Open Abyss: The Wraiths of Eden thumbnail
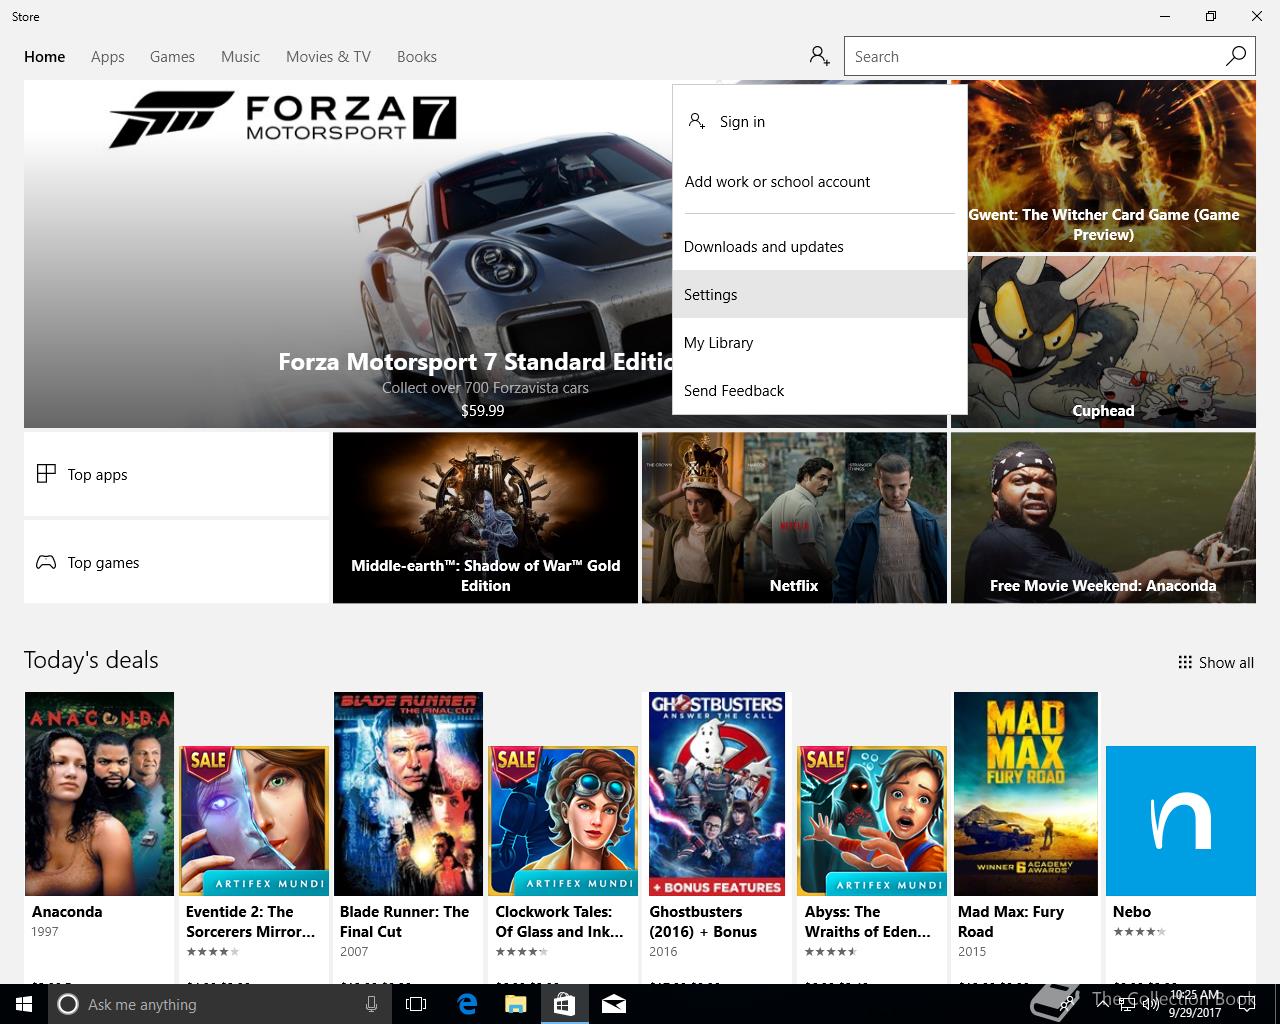 coord(872,821)
